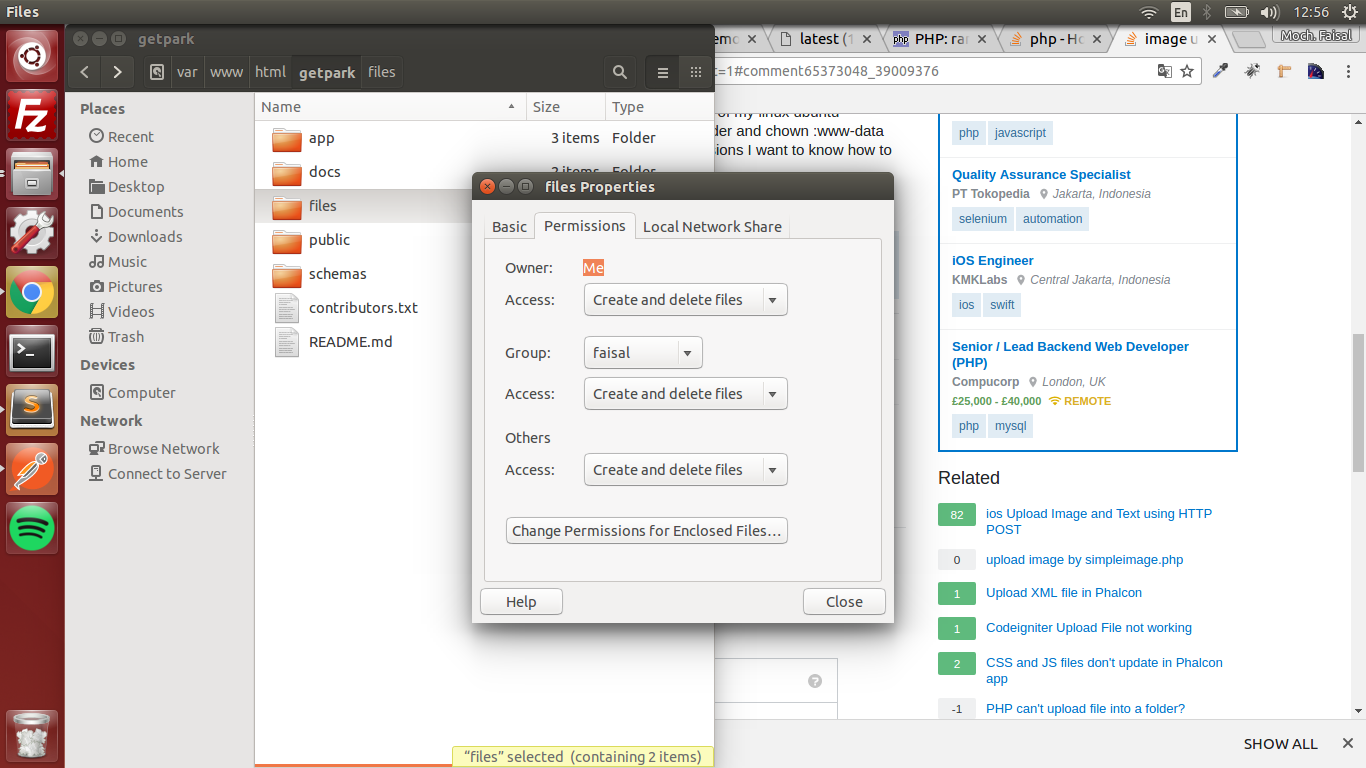
Task: Open the Local Network Share tab
Action: [712, 227]
